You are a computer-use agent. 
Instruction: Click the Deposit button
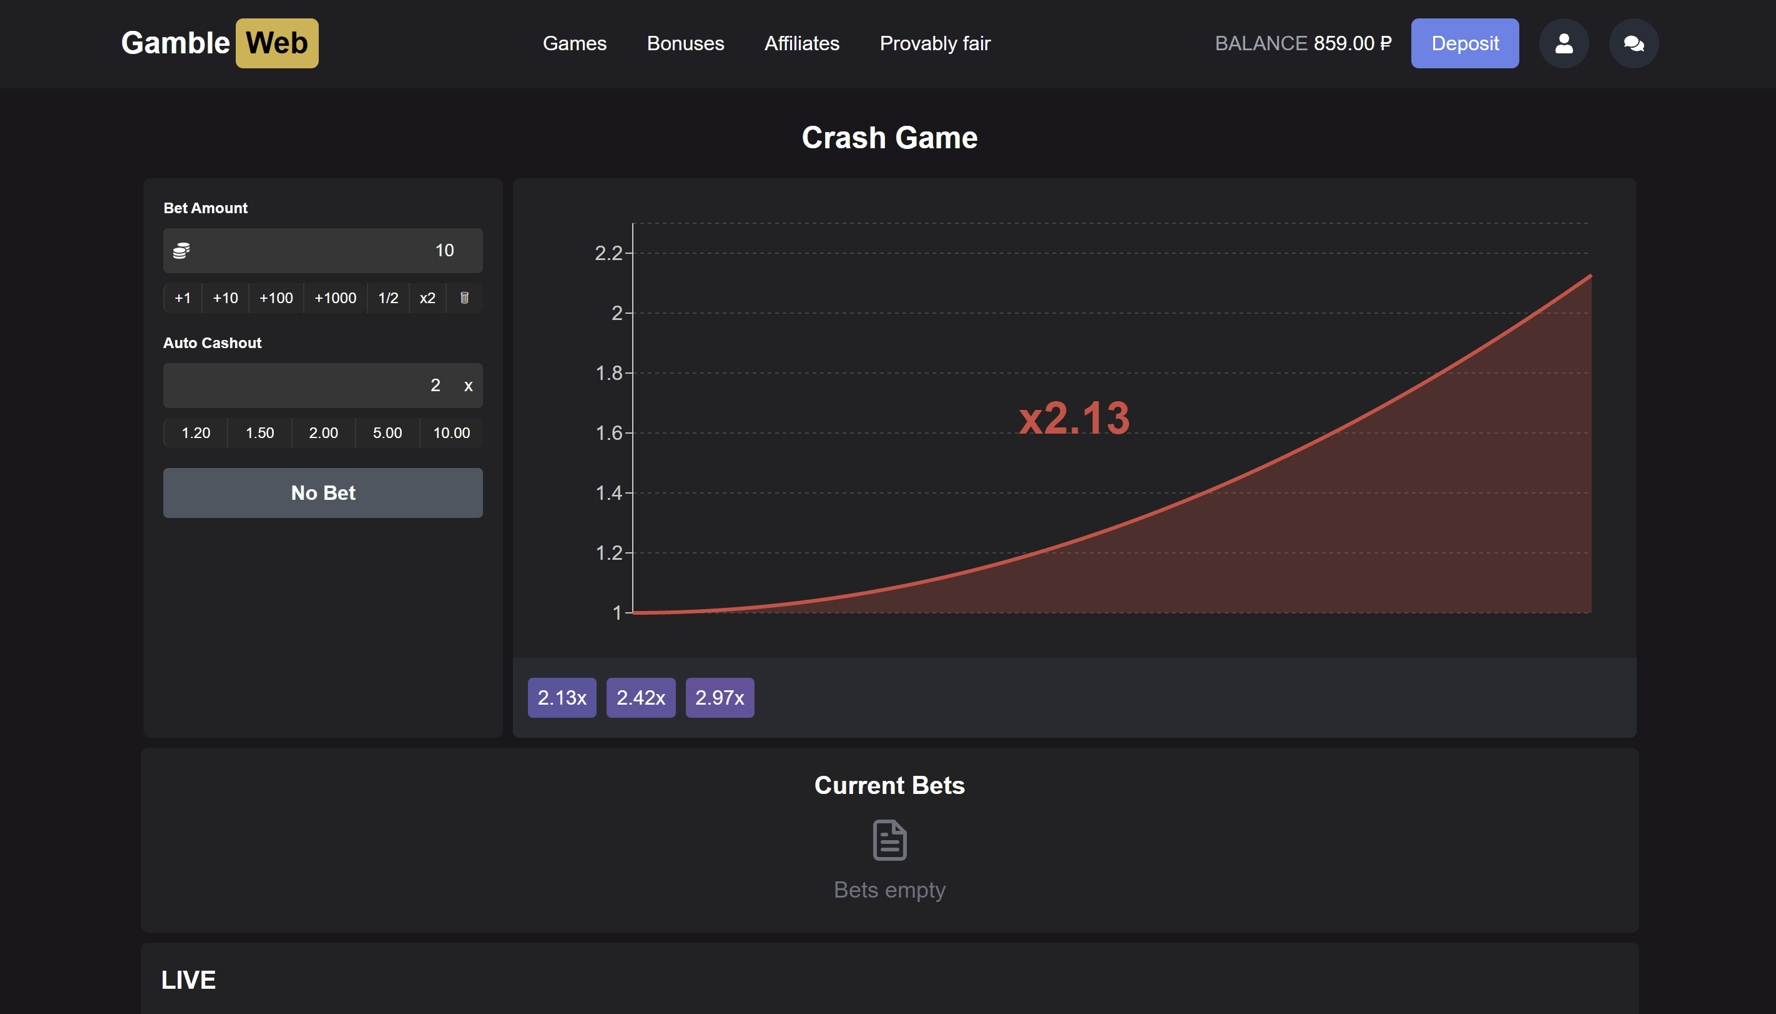coord(1464,43)
